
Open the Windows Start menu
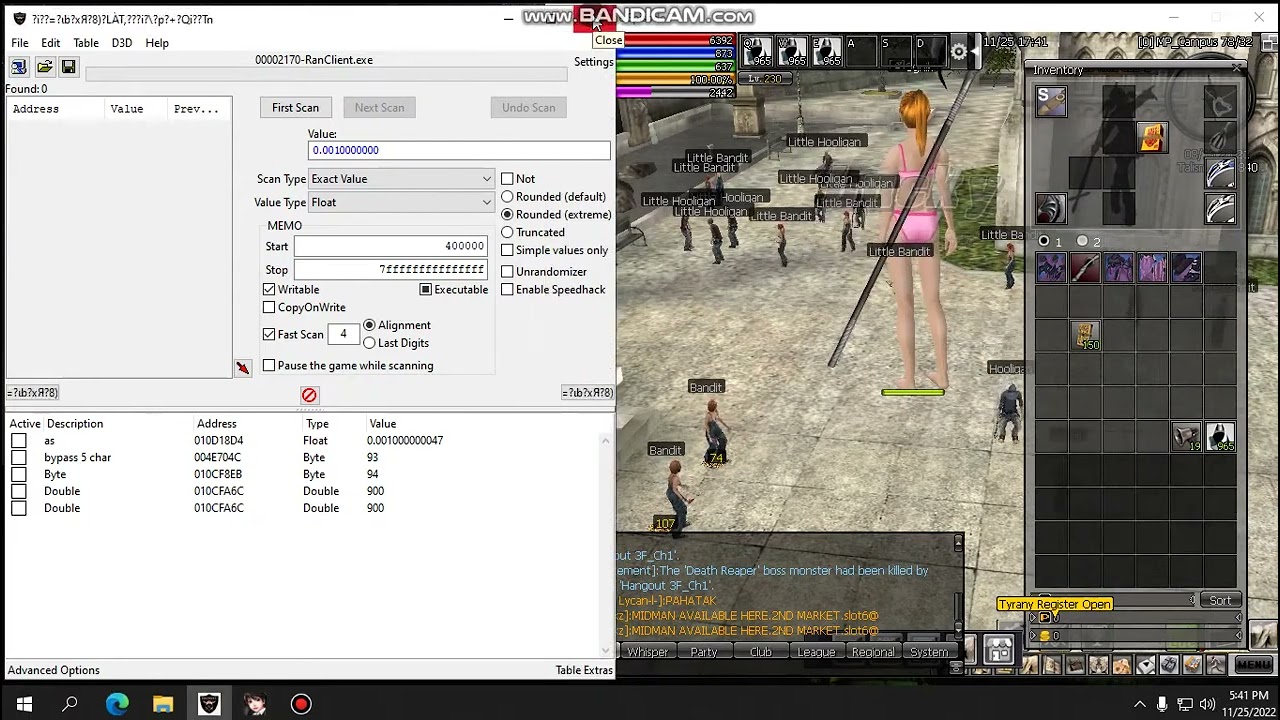[24, 704]
